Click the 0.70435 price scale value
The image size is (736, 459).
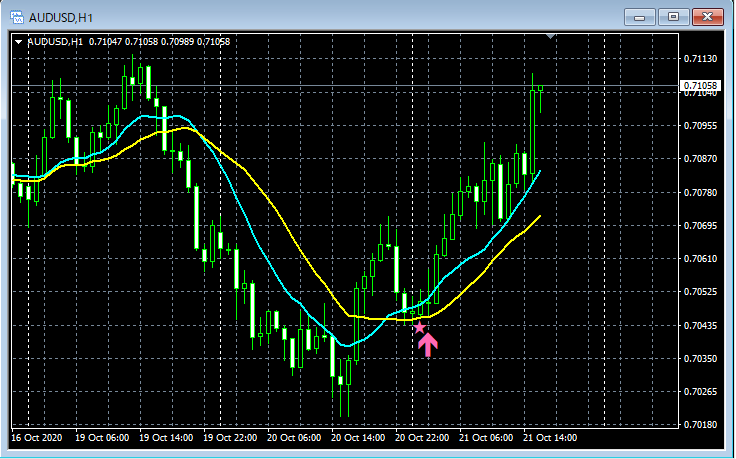[x=700, y=325]
